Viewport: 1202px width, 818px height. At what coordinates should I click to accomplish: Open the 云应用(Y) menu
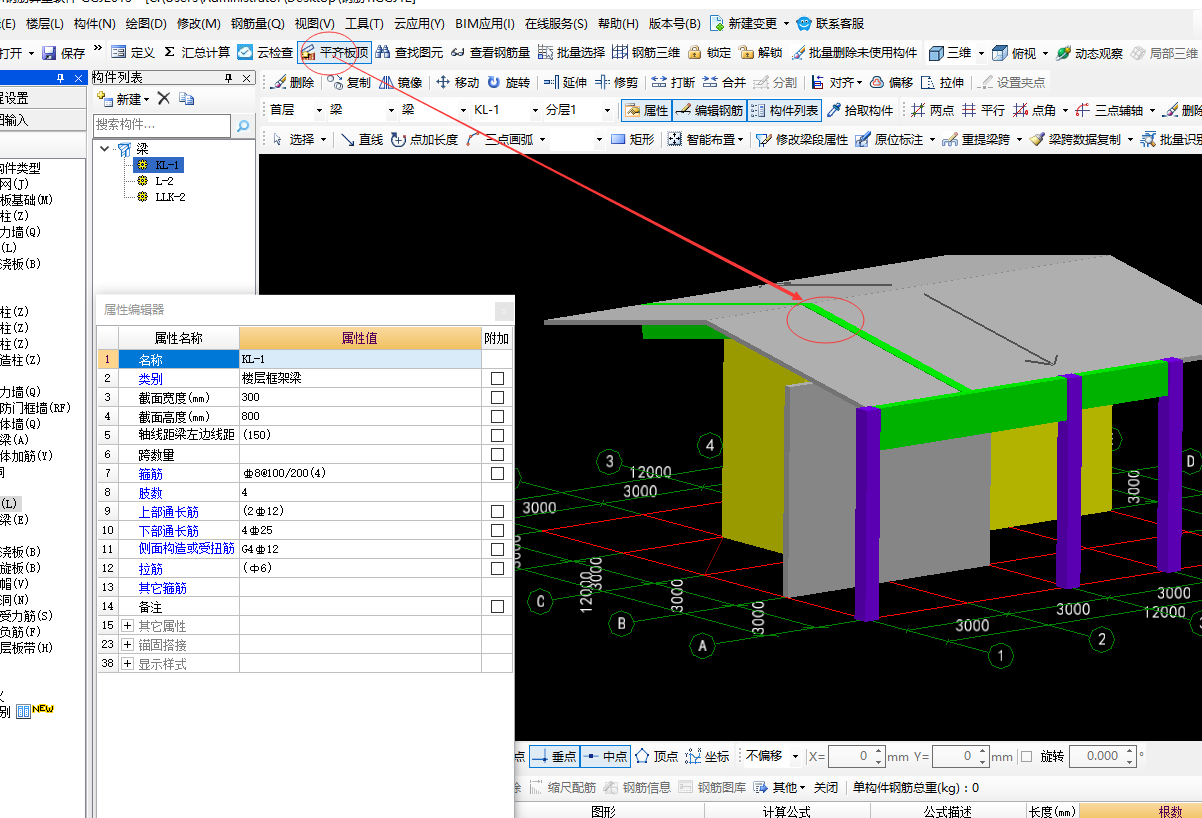(x=419, y=23)
